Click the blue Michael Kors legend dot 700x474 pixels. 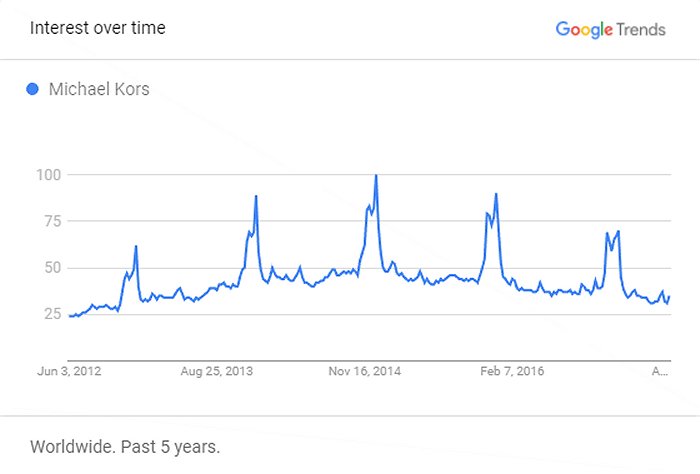[32, 89]
